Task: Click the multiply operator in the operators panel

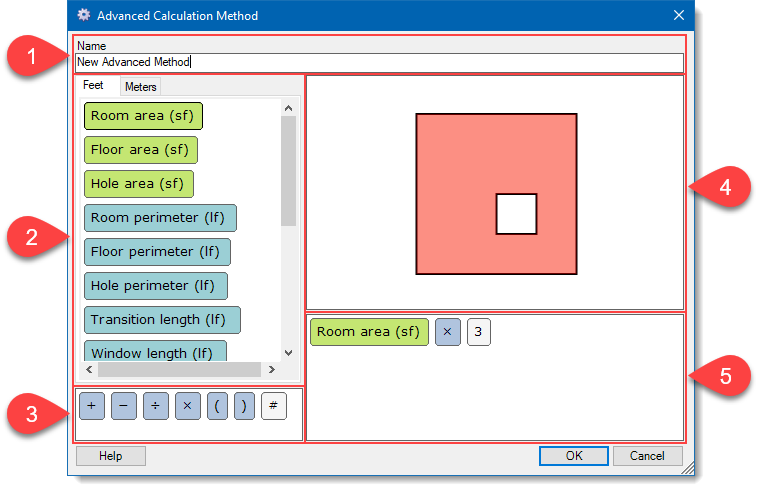Action: click(188, 406)
